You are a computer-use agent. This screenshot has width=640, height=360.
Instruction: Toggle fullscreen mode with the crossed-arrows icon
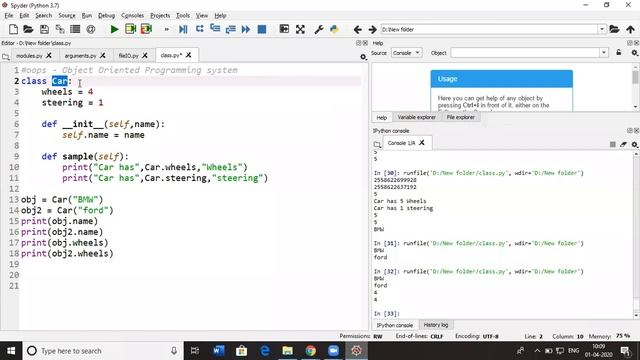coord(300,29)
